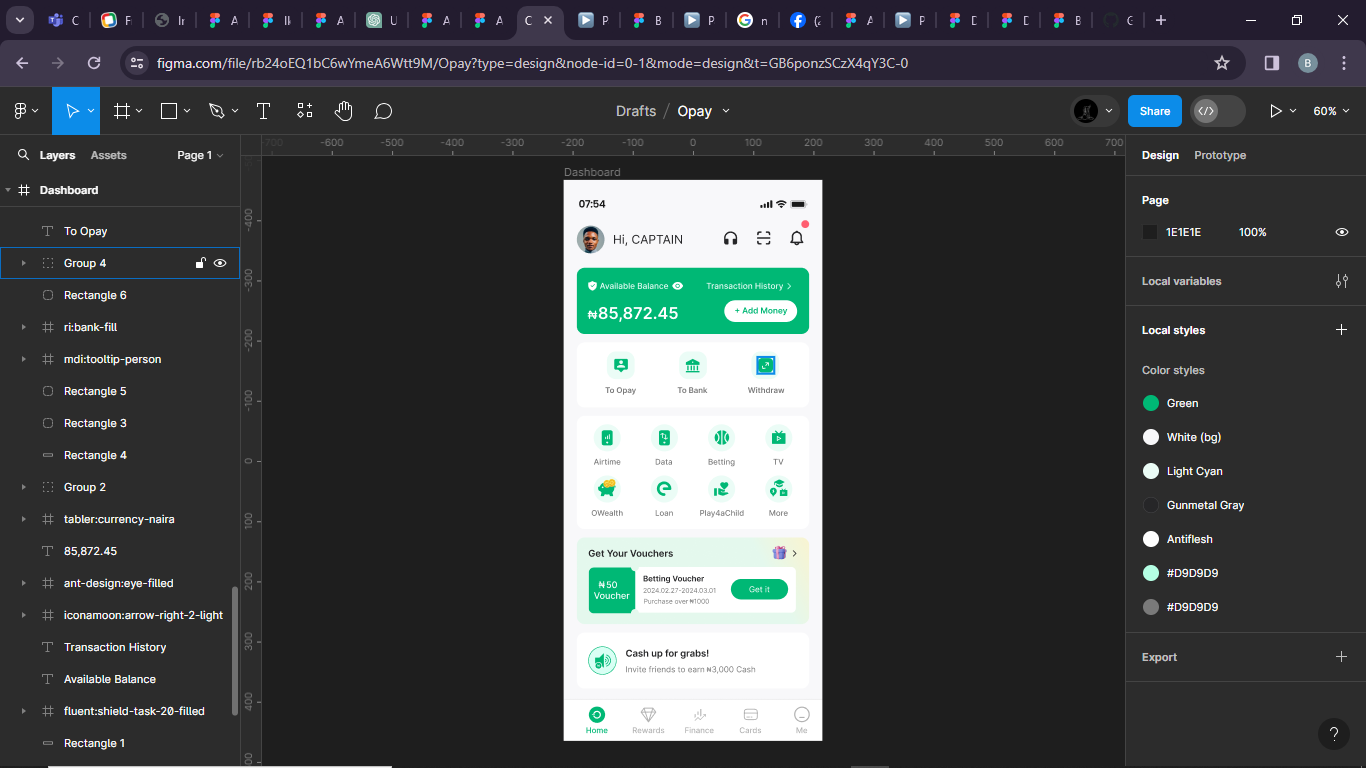The image size is (1366, 768).
Task: Open browser side panel
Action: pyautogui.click(x=1272, y=63)
